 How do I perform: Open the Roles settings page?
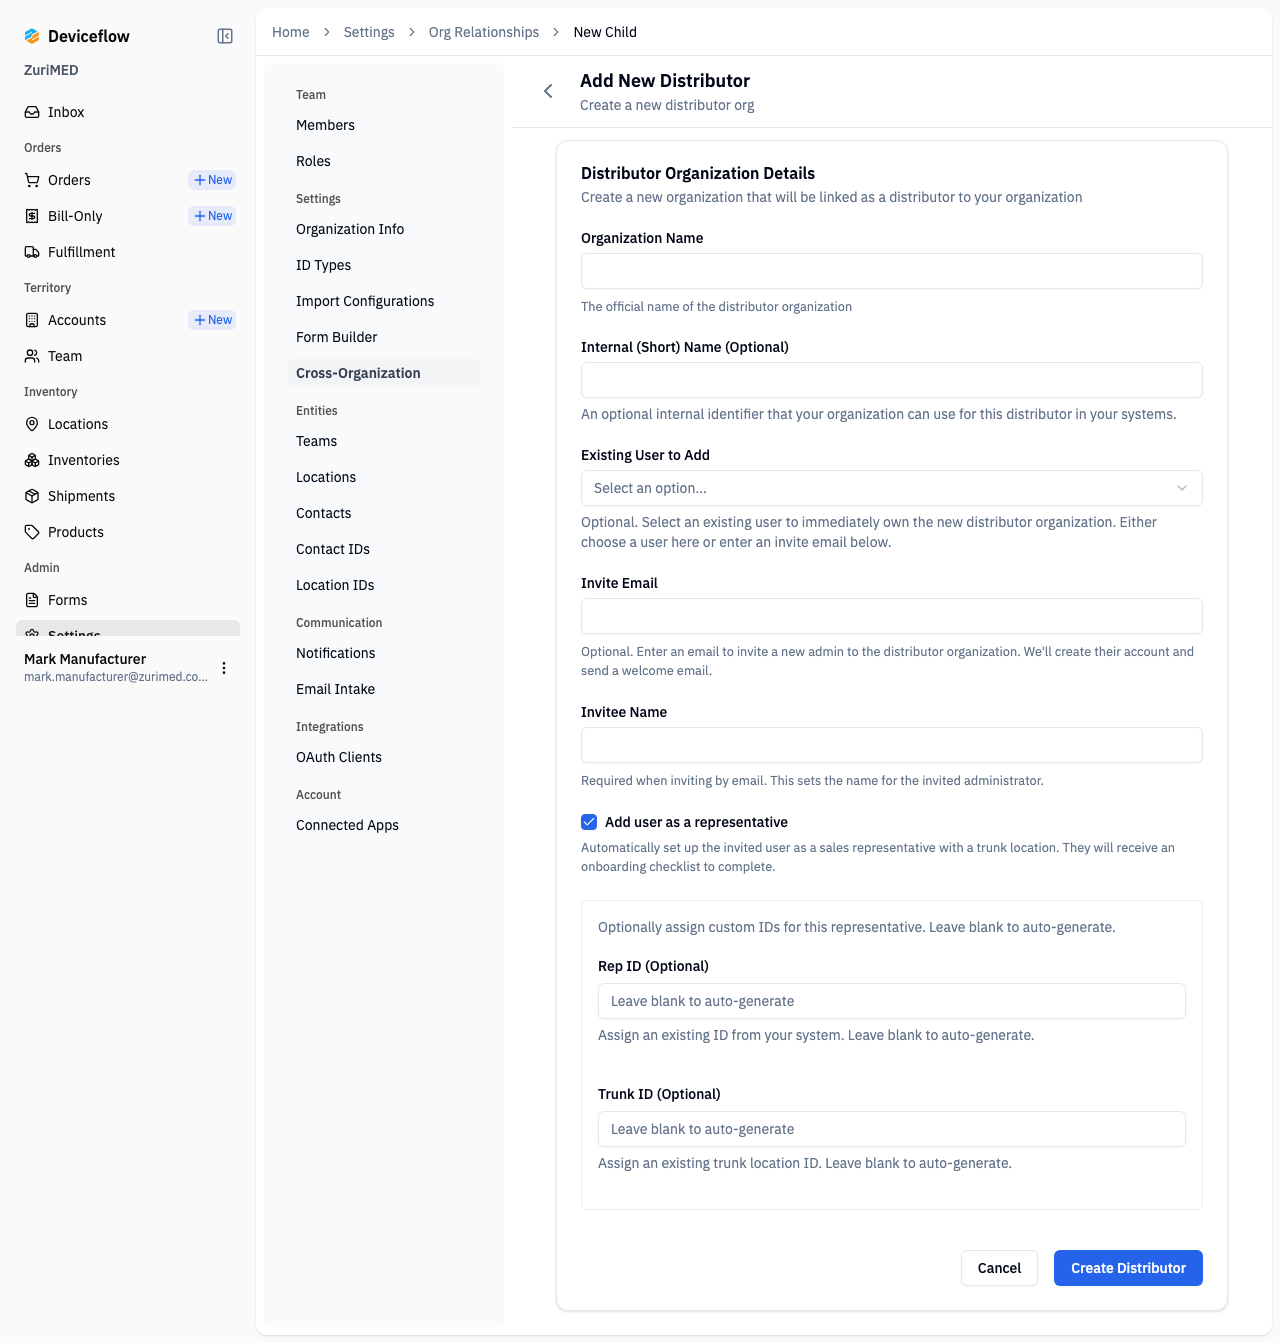(384, 161)
